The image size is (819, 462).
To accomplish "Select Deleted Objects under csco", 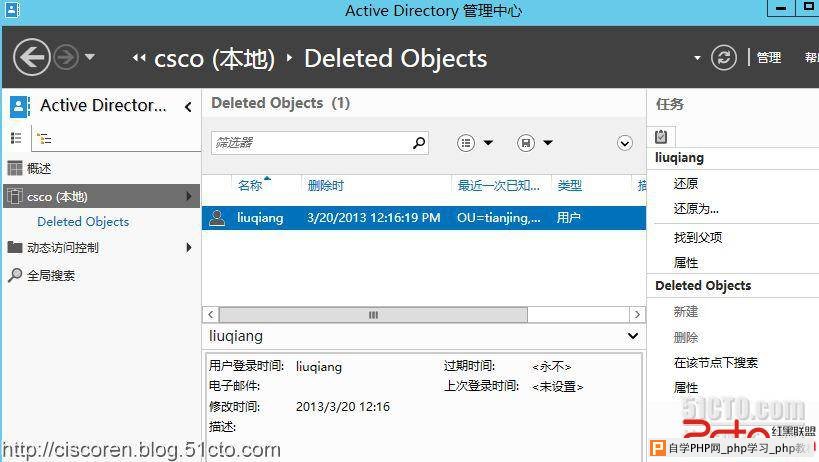I will [83, 221].
